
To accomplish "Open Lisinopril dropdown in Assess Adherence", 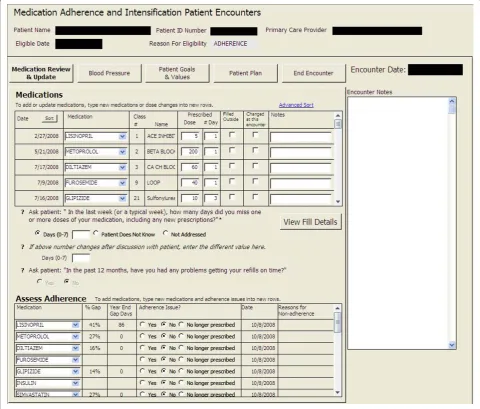I will coord(76,325).
